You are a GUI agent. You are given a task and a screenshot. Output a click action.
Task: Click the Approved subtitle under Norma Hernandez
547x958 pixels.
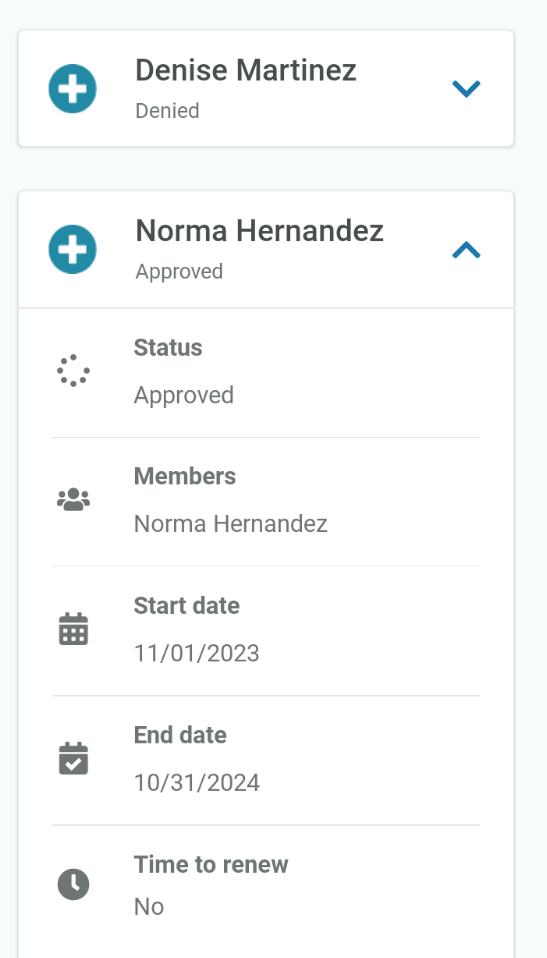point(179,271)
